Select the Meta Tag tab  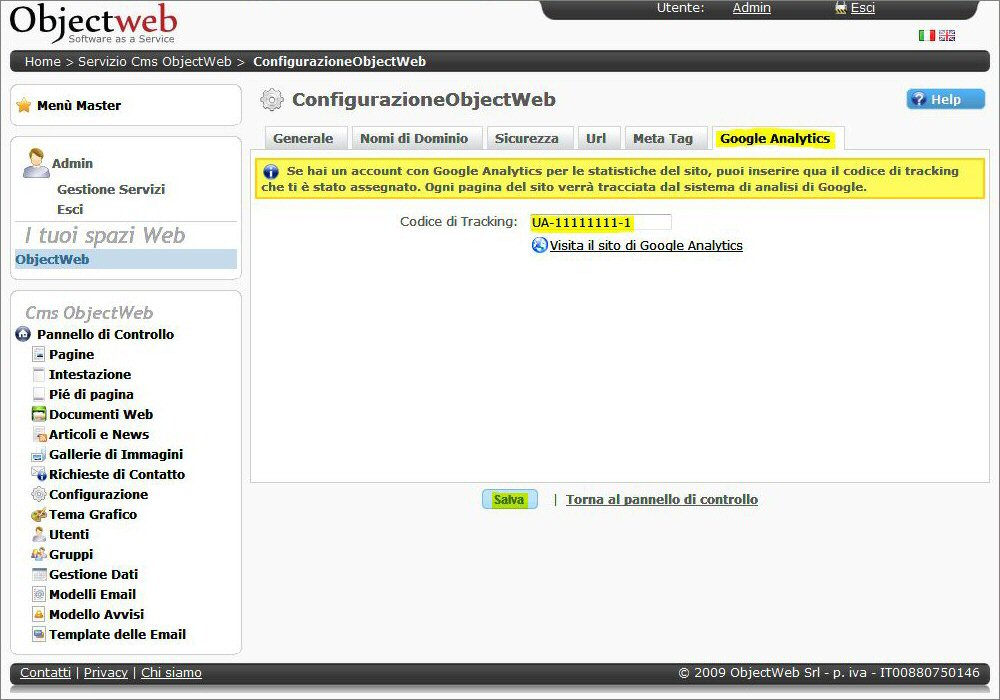click(662, 139)
